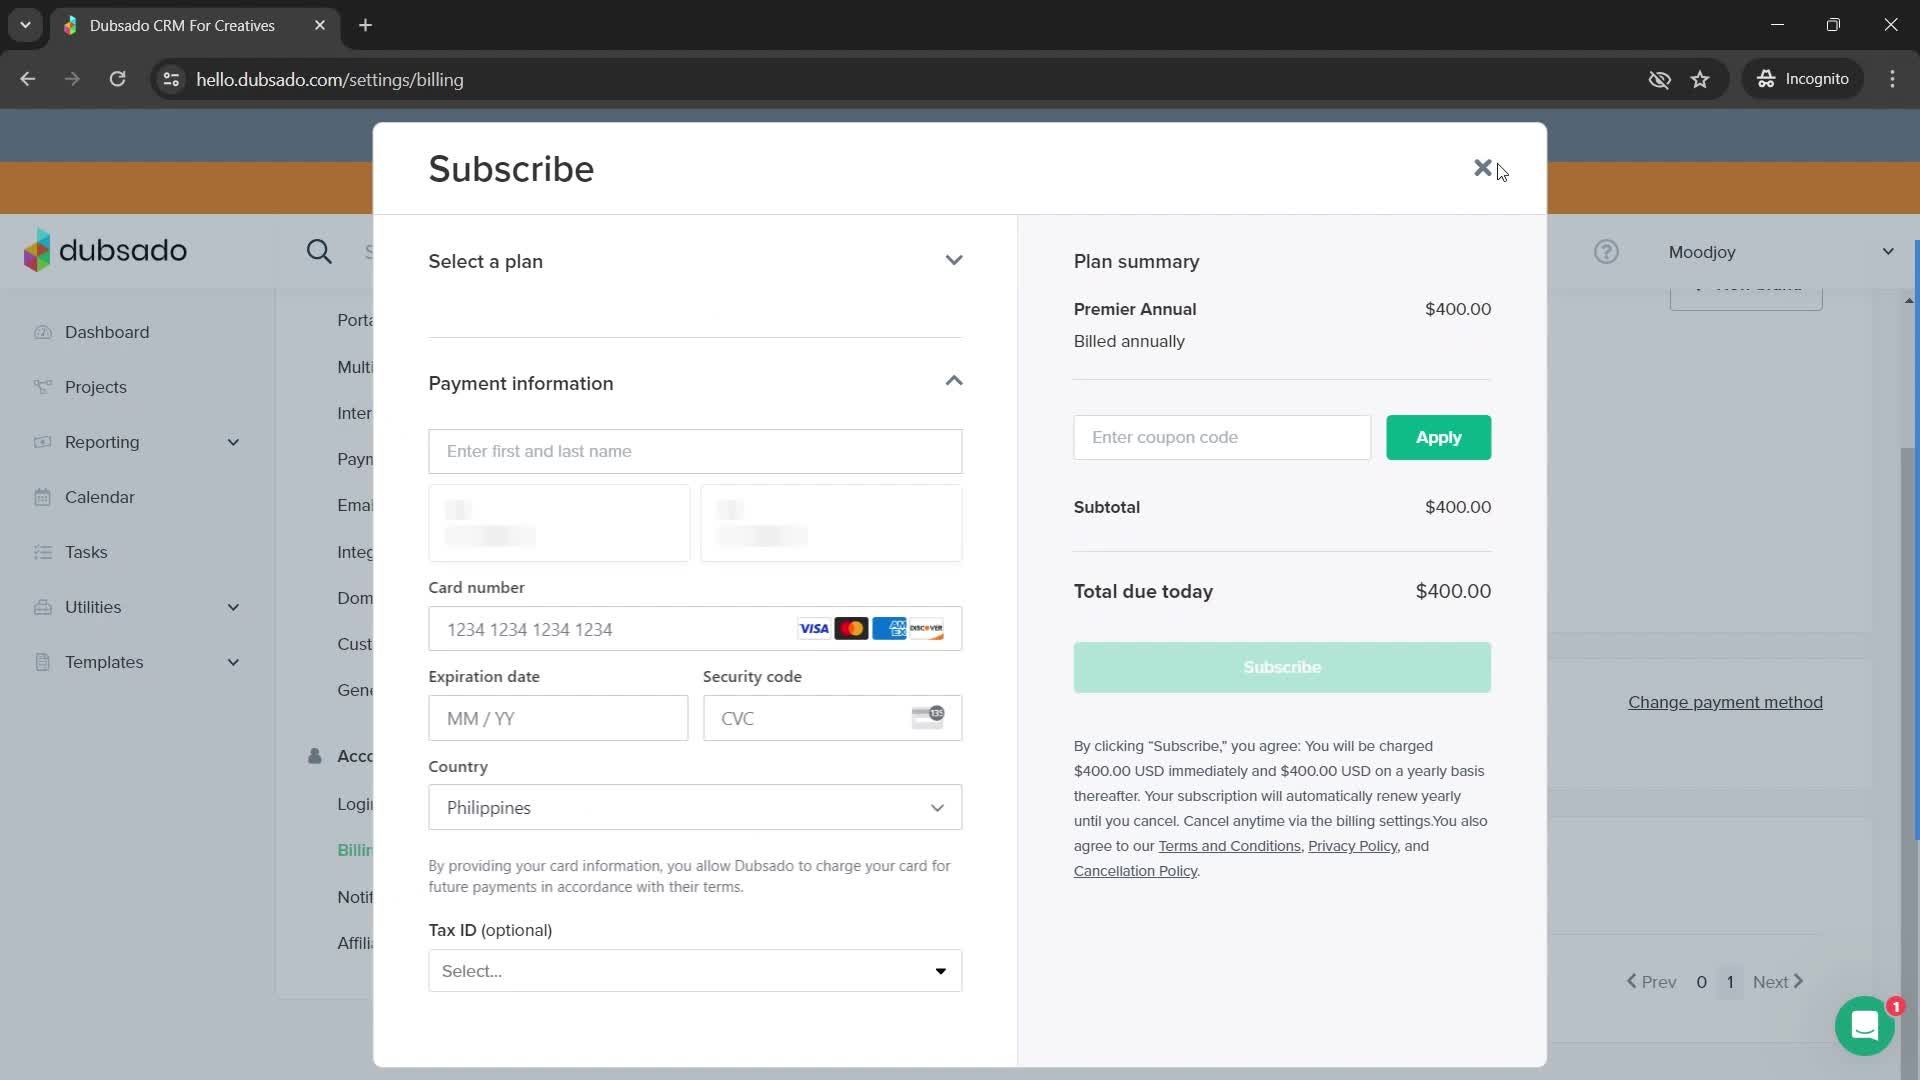Click the Tasks sidebar icon
Screen dimensions: 1920x1080
[x=42, y=552]
